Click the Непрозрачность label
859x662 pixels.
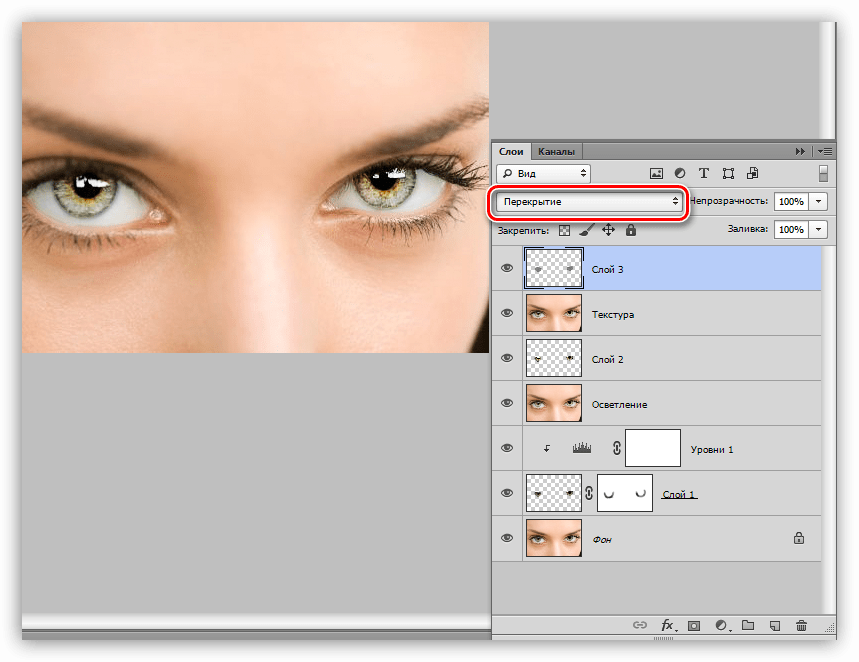(x=729, y=201)
